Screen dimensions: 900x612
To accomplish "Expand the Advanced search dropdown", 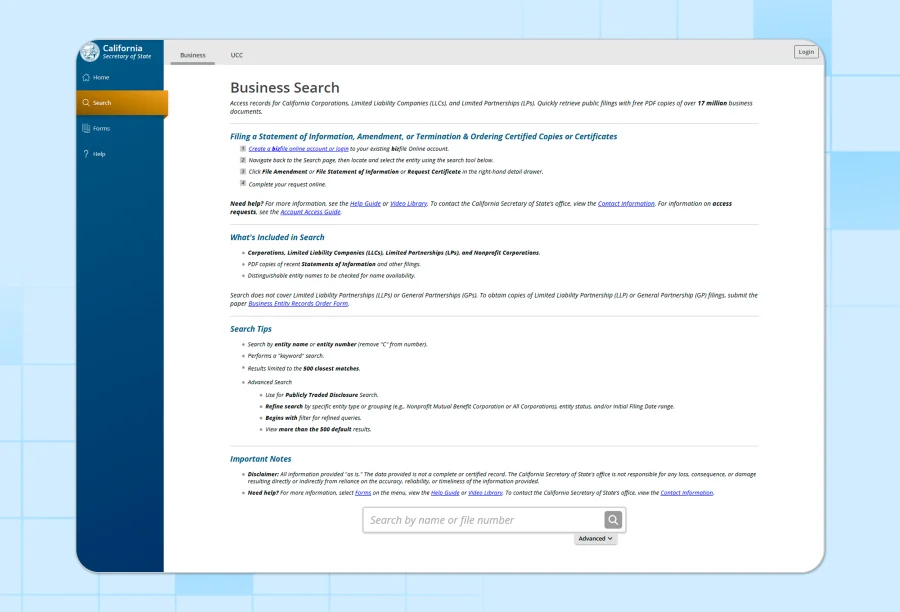I will (x=595, y=539).
